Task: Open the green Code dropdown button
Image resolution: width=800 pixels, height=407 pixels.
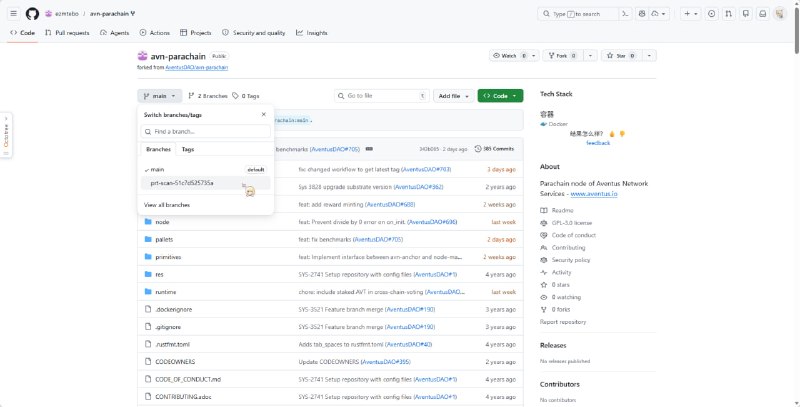Action: coord(500,96)
